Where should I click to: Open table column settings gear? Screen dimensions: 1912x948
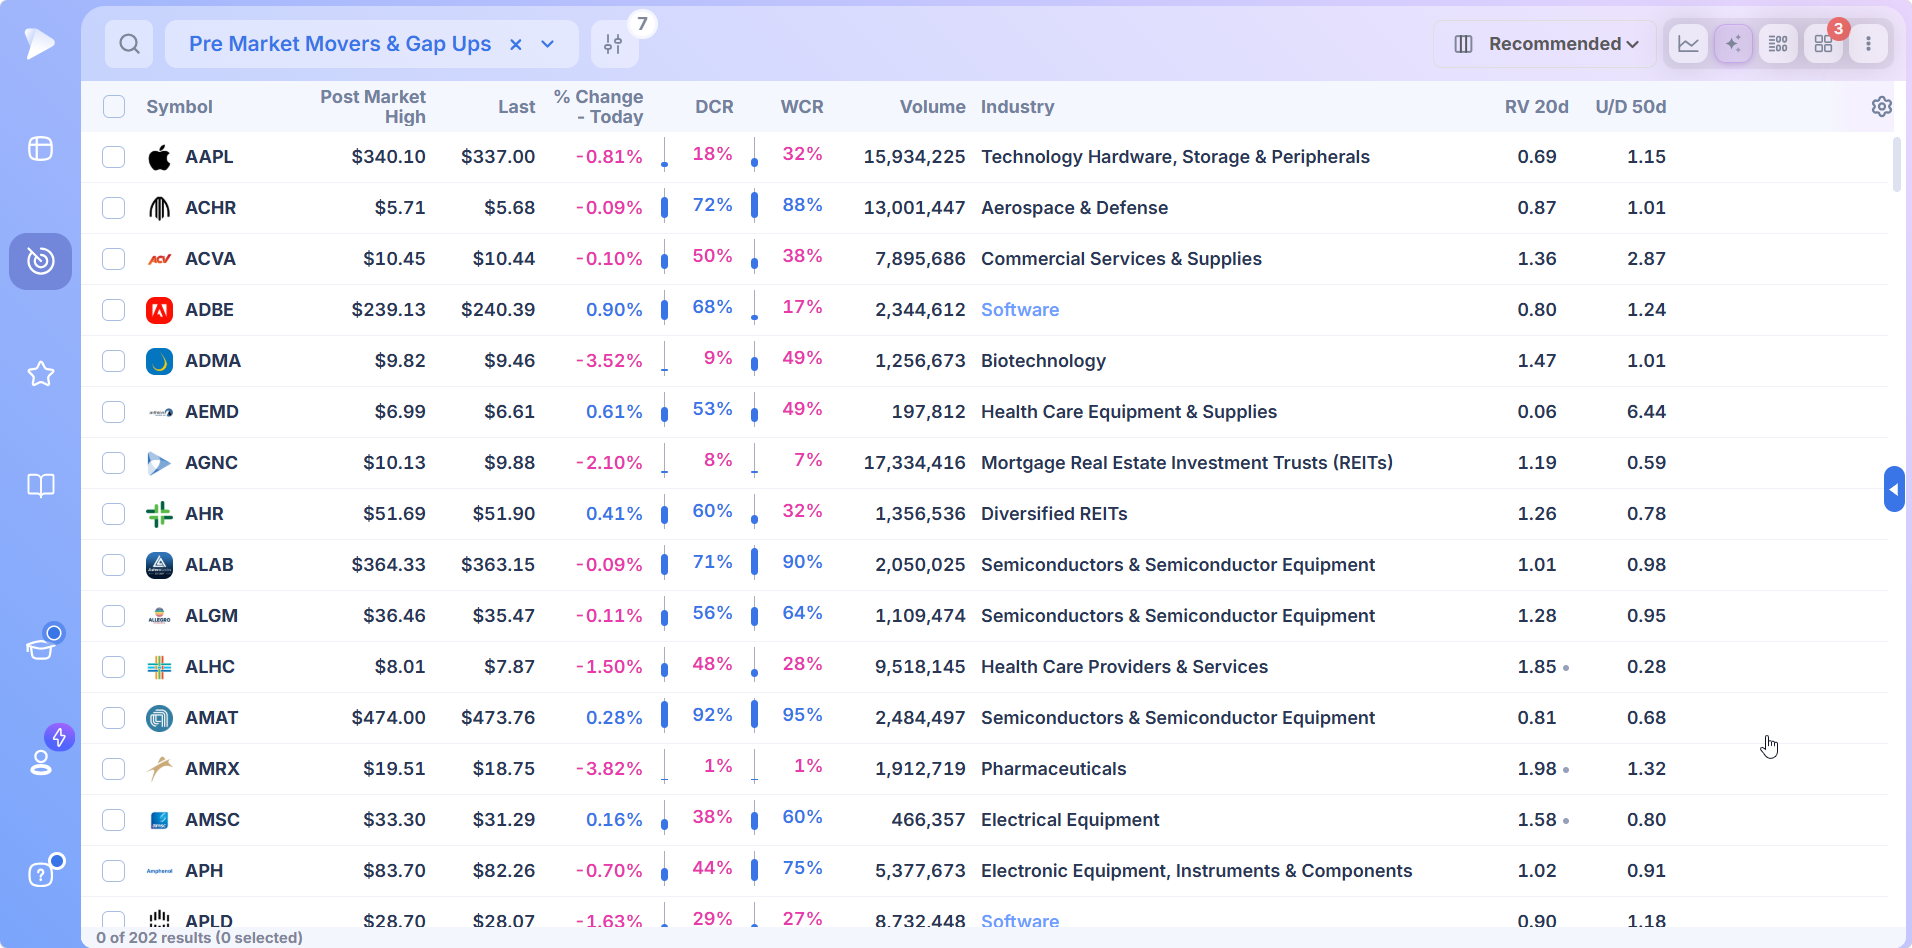(1881, 107)
